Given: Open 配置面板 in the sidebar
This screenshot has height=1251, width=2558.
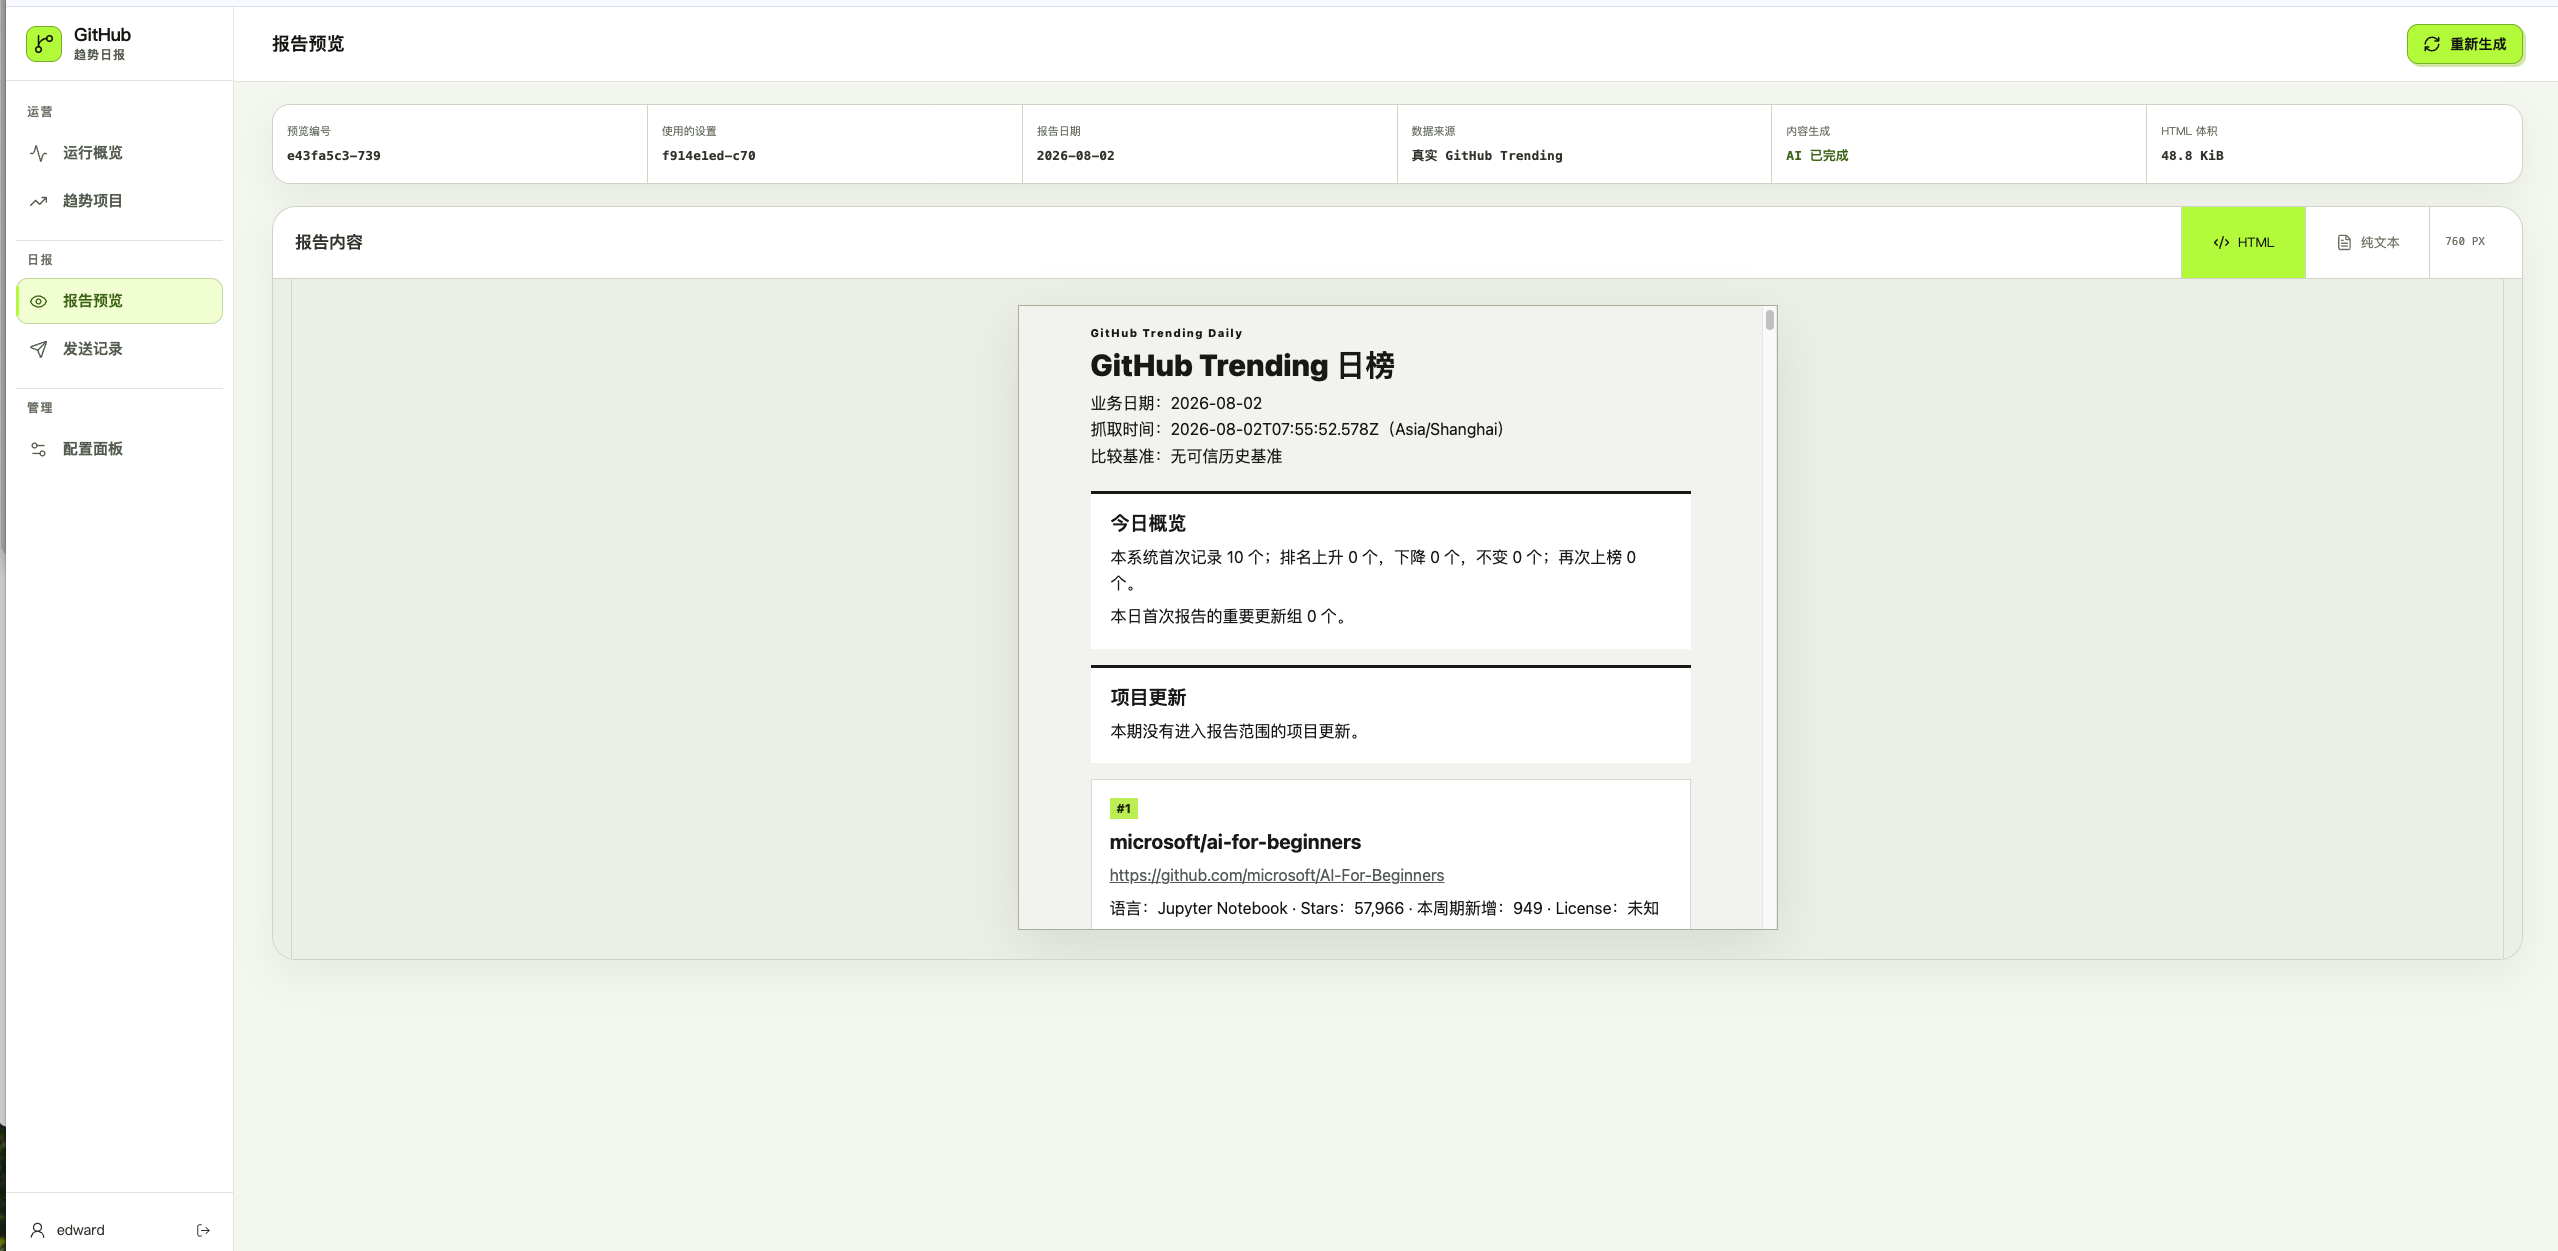Looking at the screenshot, I should point(119,449).
